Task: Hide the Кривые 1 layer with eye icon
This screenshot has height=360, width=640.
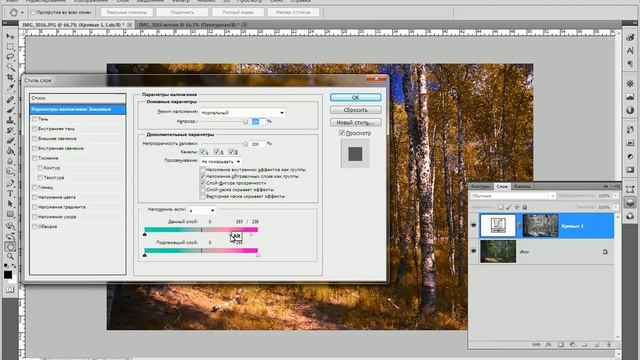Action: click(473, 225)
